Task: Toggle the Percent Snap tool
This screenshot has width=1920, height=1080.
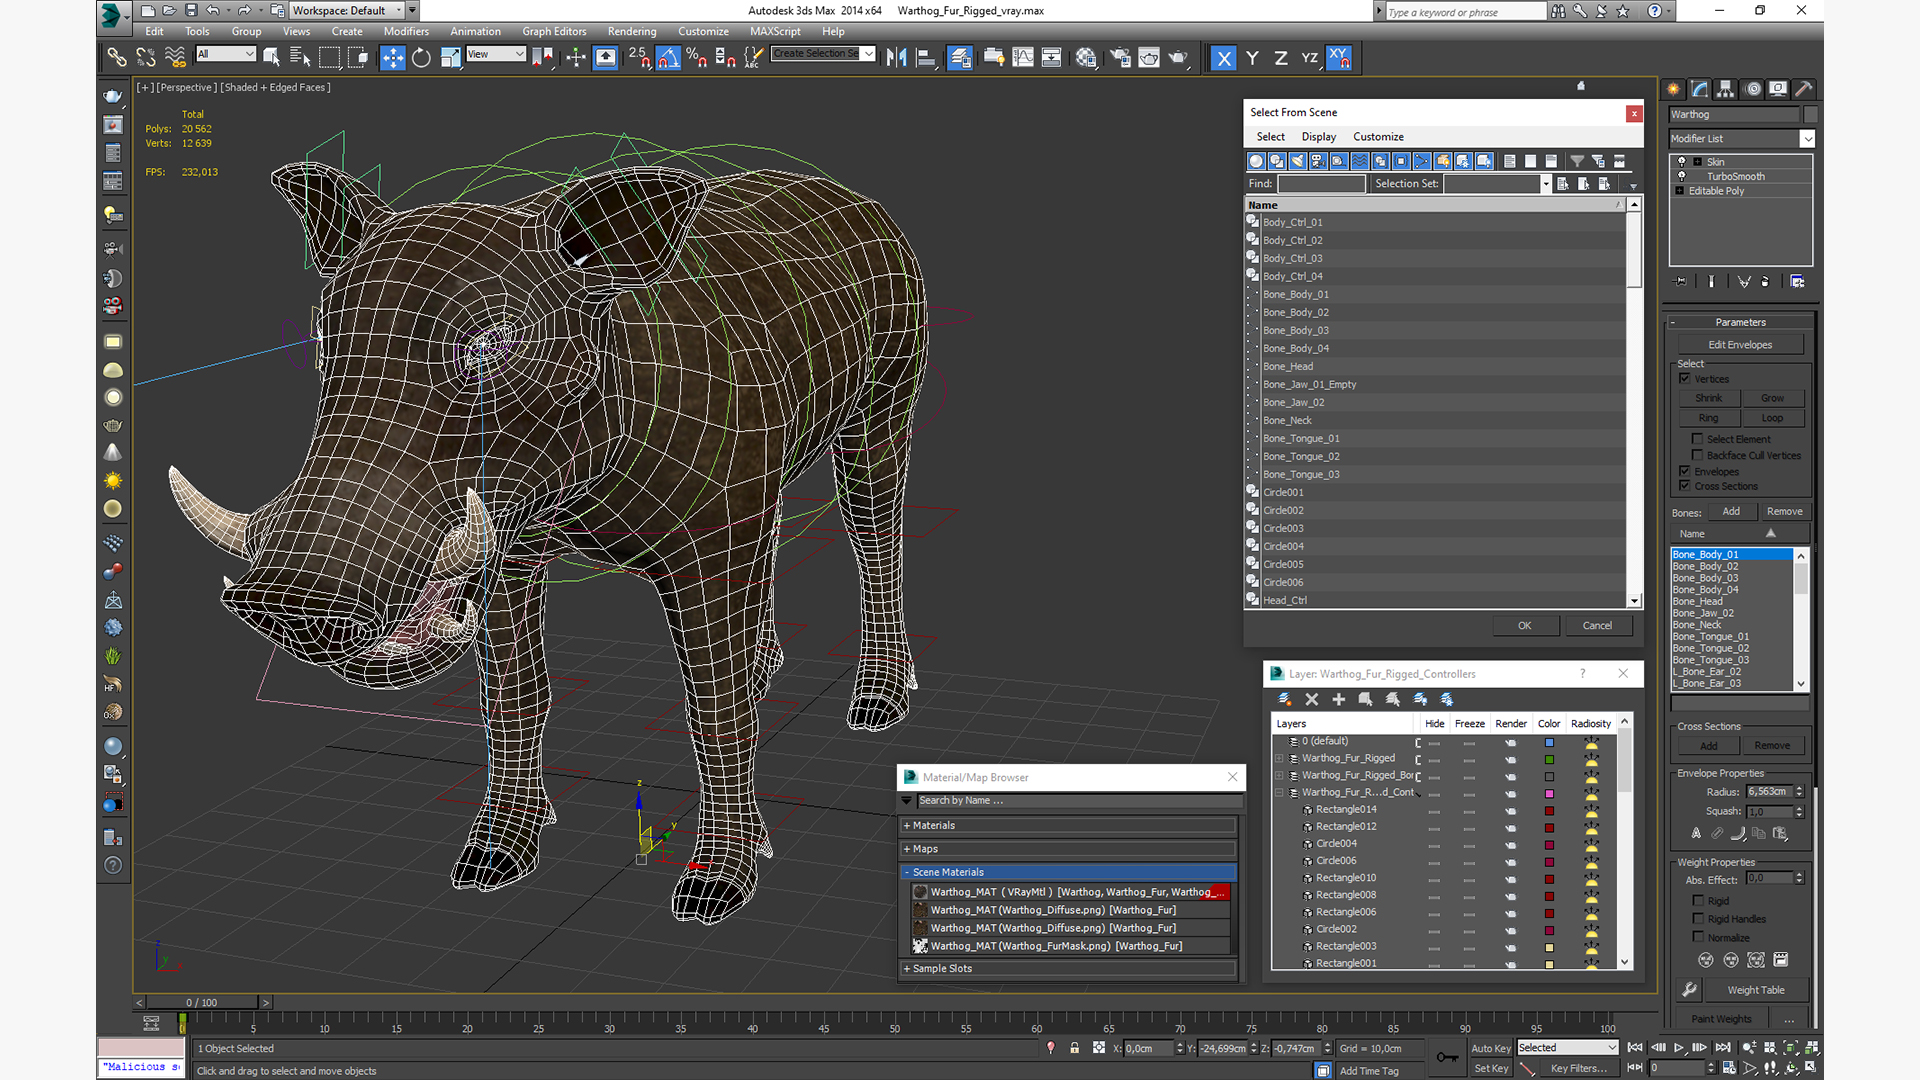Action: (x=697, y=58)
